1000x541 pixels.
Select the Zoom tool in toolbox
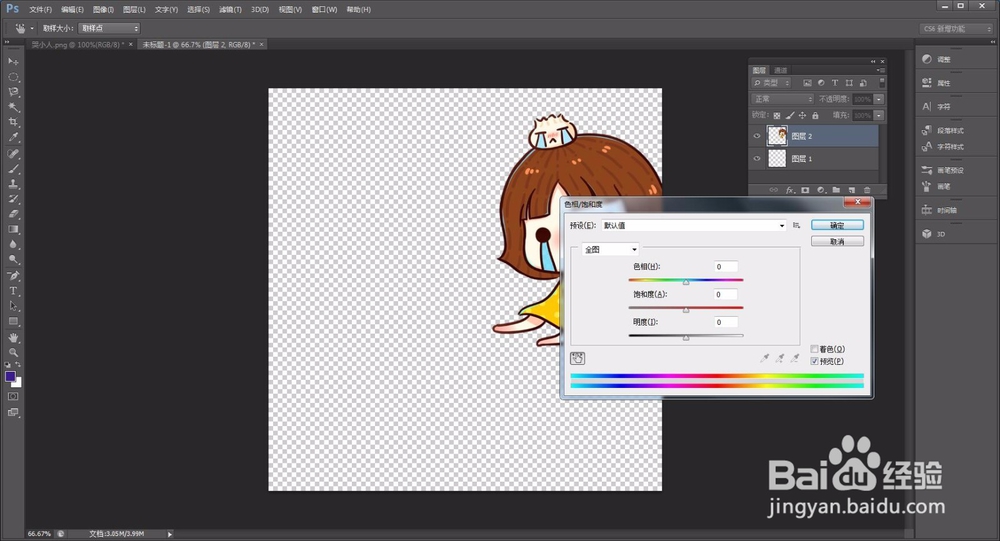(x=13, y=352)
